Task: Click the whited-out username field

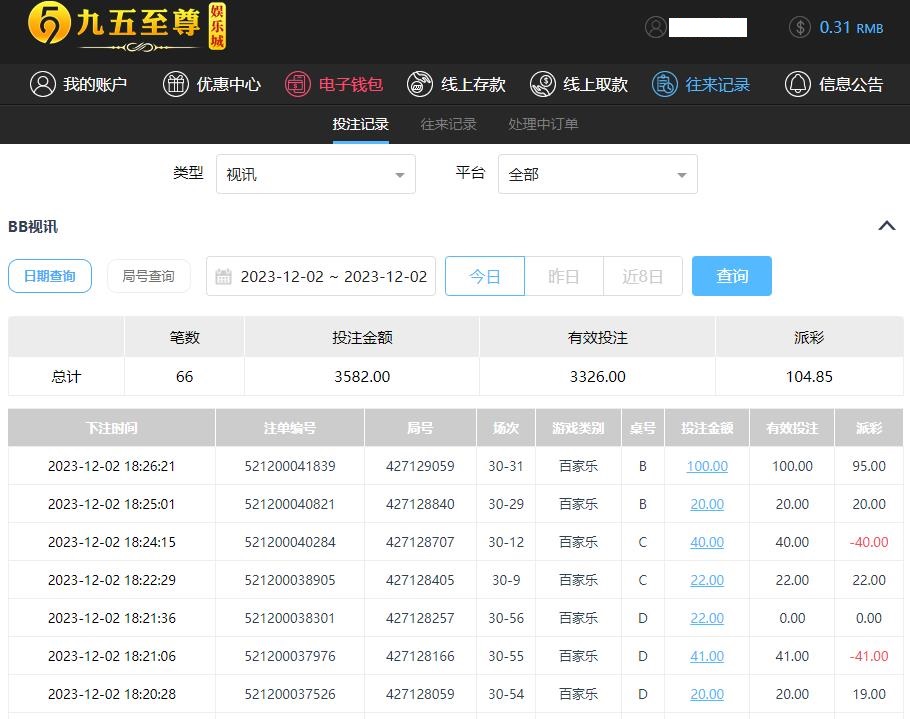Action: click(x=708, y=27)
